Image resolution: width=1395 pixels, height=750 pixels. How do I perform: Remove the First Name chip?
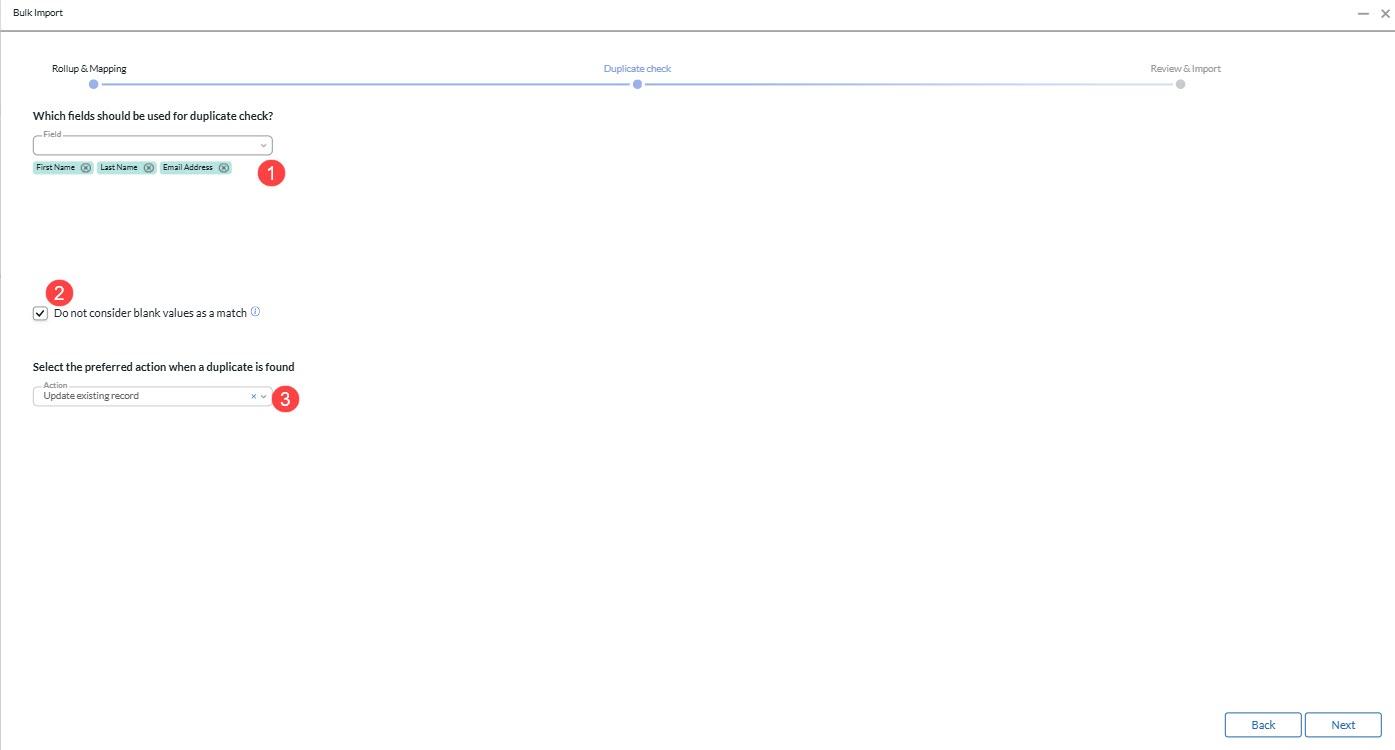point(86,168)
